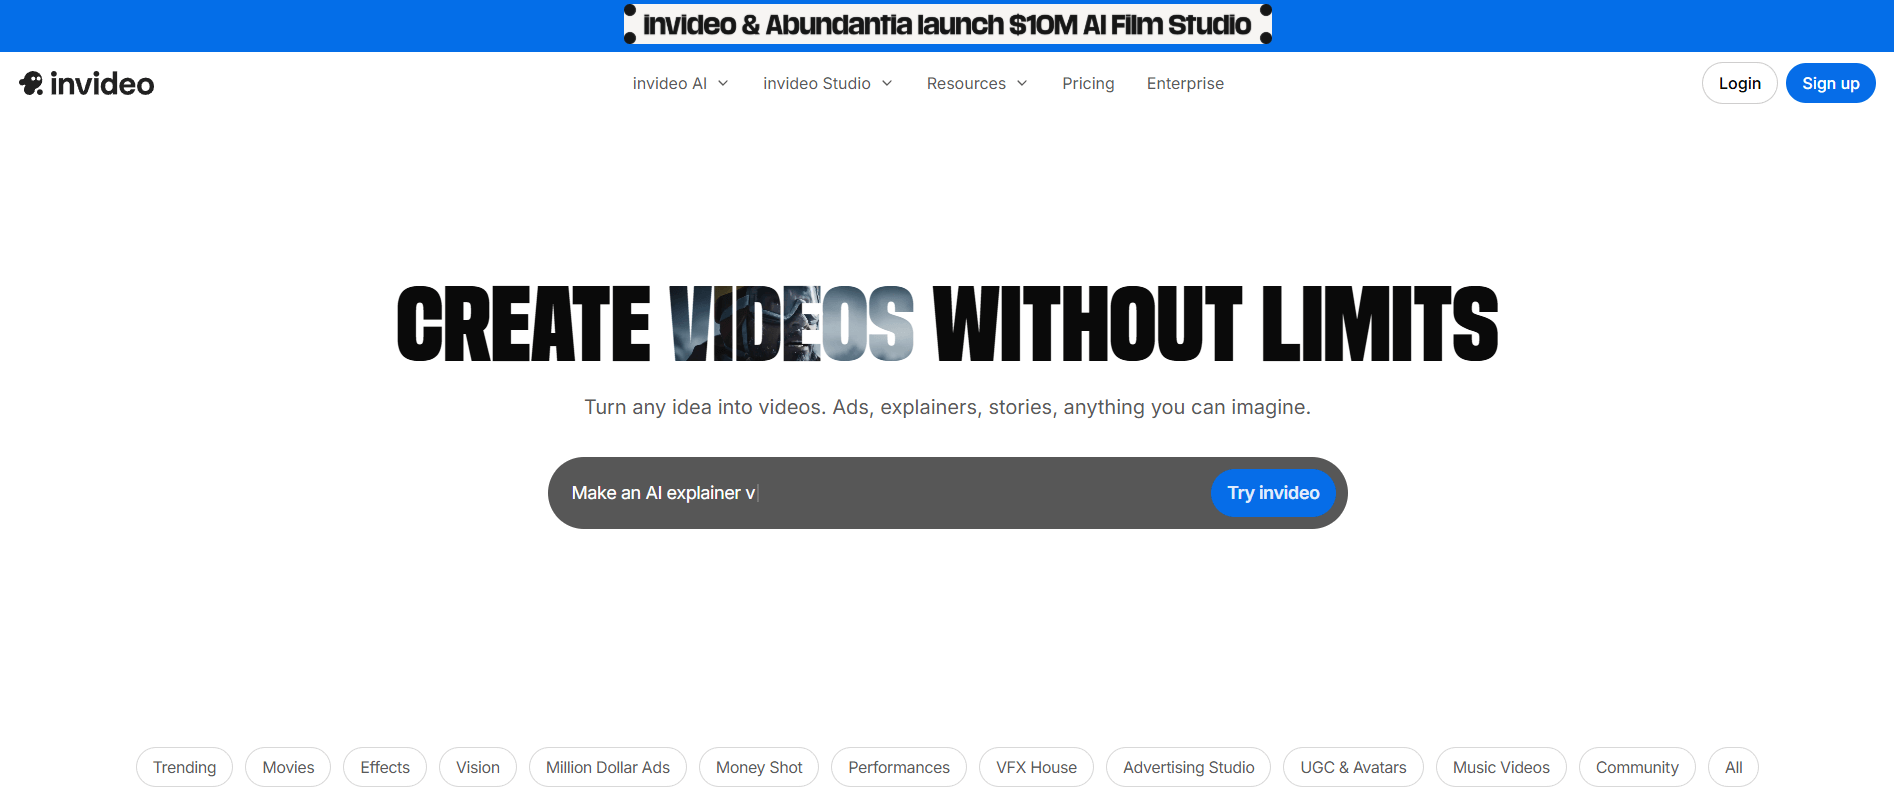The width and height of the screenshot is (1894, 807).
Task: Select the Effects category chip
Action: click(x=385, y=767)
